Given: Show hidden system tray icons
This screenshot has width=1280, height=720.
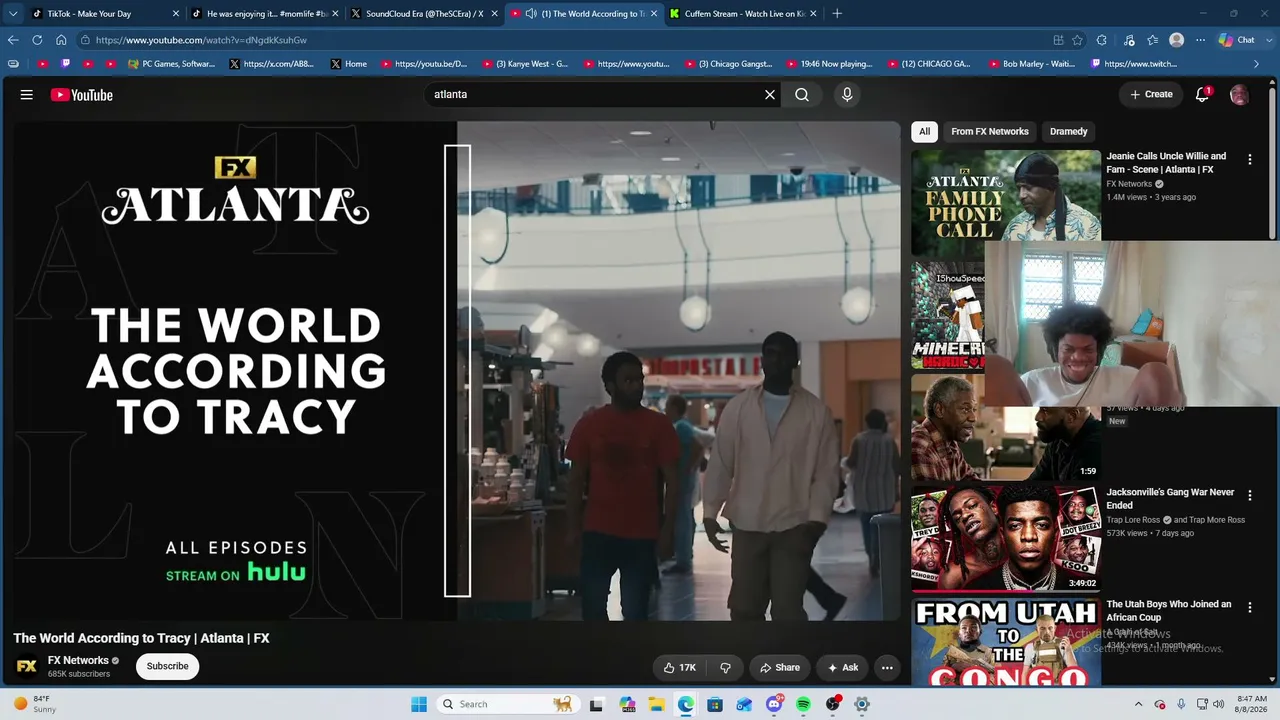Looking at the screenshot, I should tap(1138, 704).
